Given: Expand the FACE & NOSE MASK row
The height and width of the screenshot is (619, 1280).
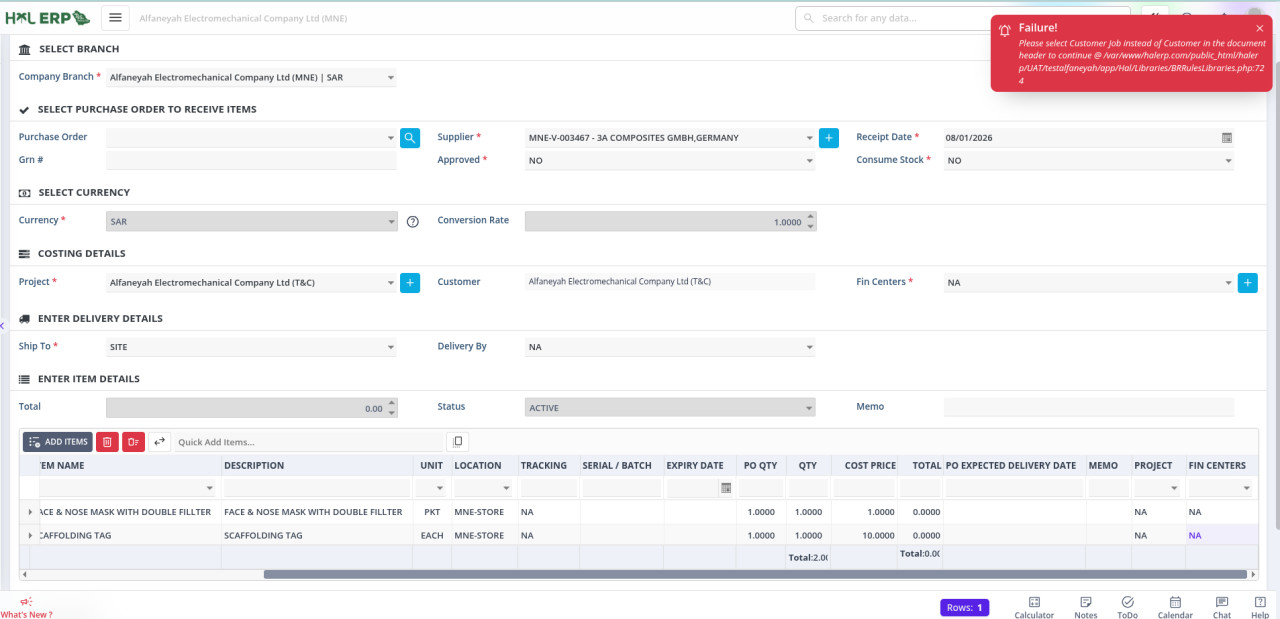Looking at the screenshot, I should 29,512.
